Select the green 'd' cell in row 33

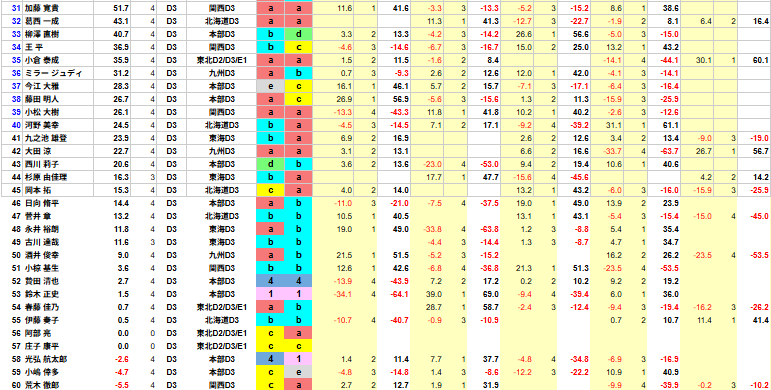(x=298, y=34)
